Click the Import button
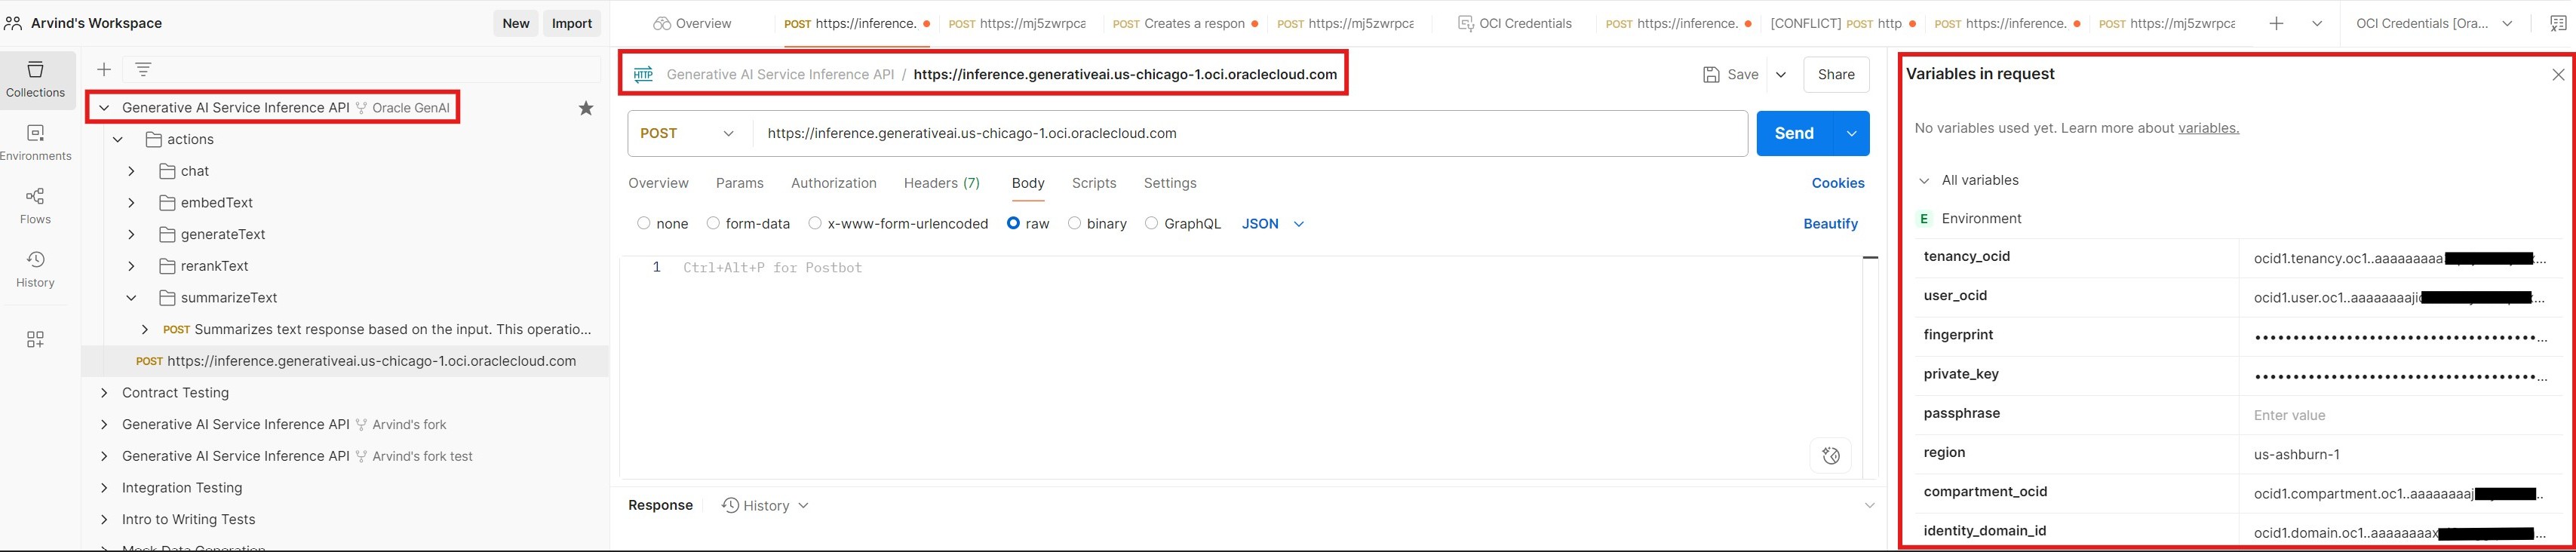Screen dimensions: 2576x552 coord(572,23)
